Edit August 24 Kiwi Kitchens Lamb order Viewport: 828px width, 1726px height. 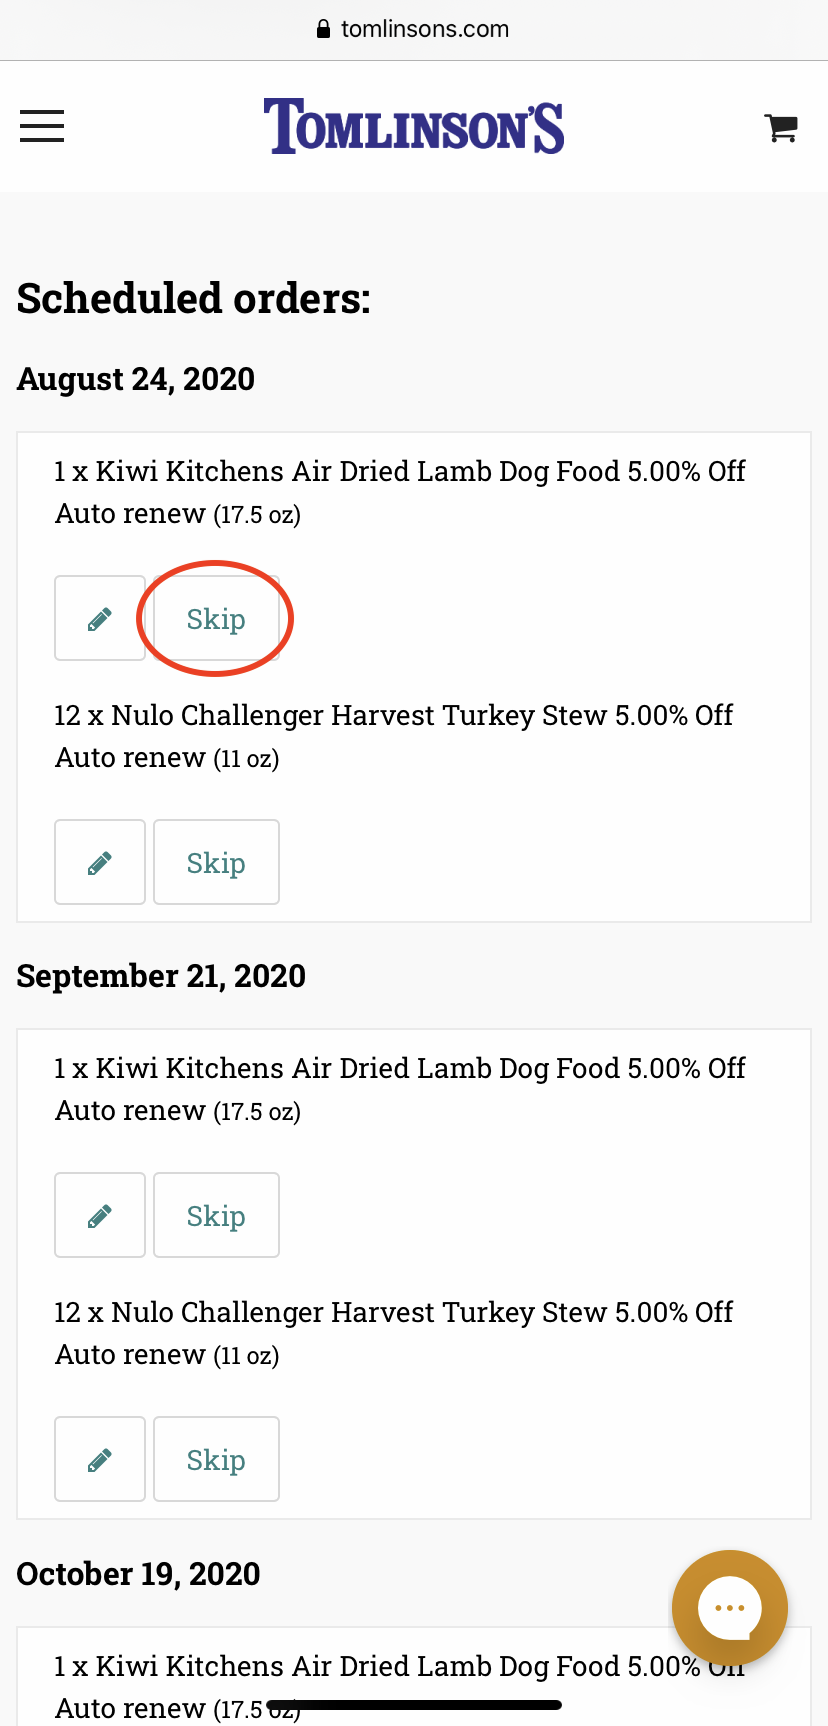(100, 619)
